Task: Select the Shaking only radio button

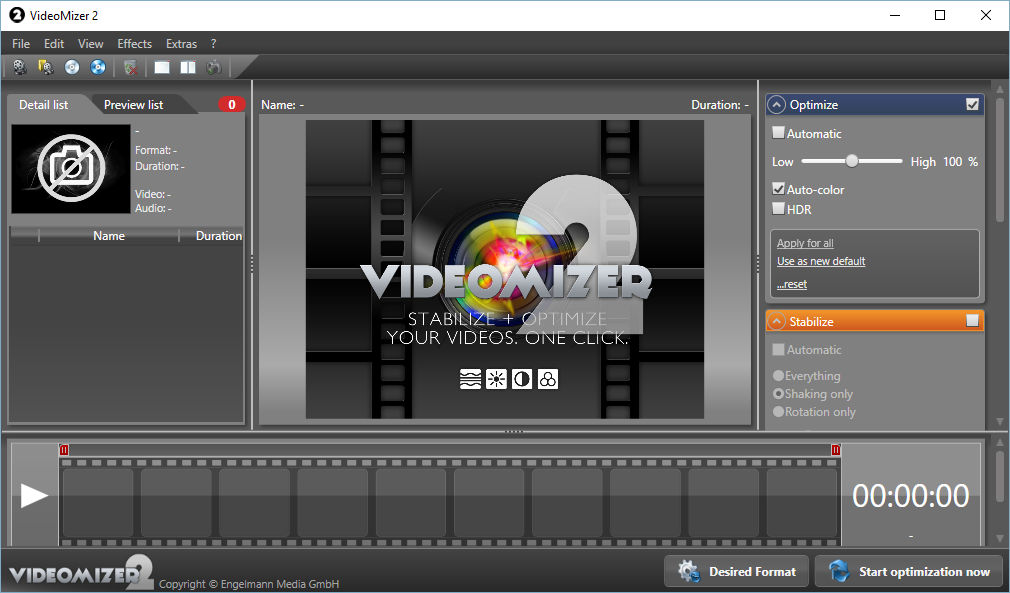Action: (x=778, y=393)
